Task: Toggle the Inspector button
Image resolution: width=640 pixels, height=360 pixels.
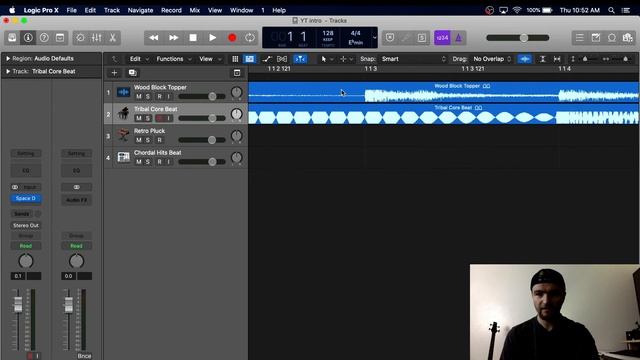Action: click(28, 38)
